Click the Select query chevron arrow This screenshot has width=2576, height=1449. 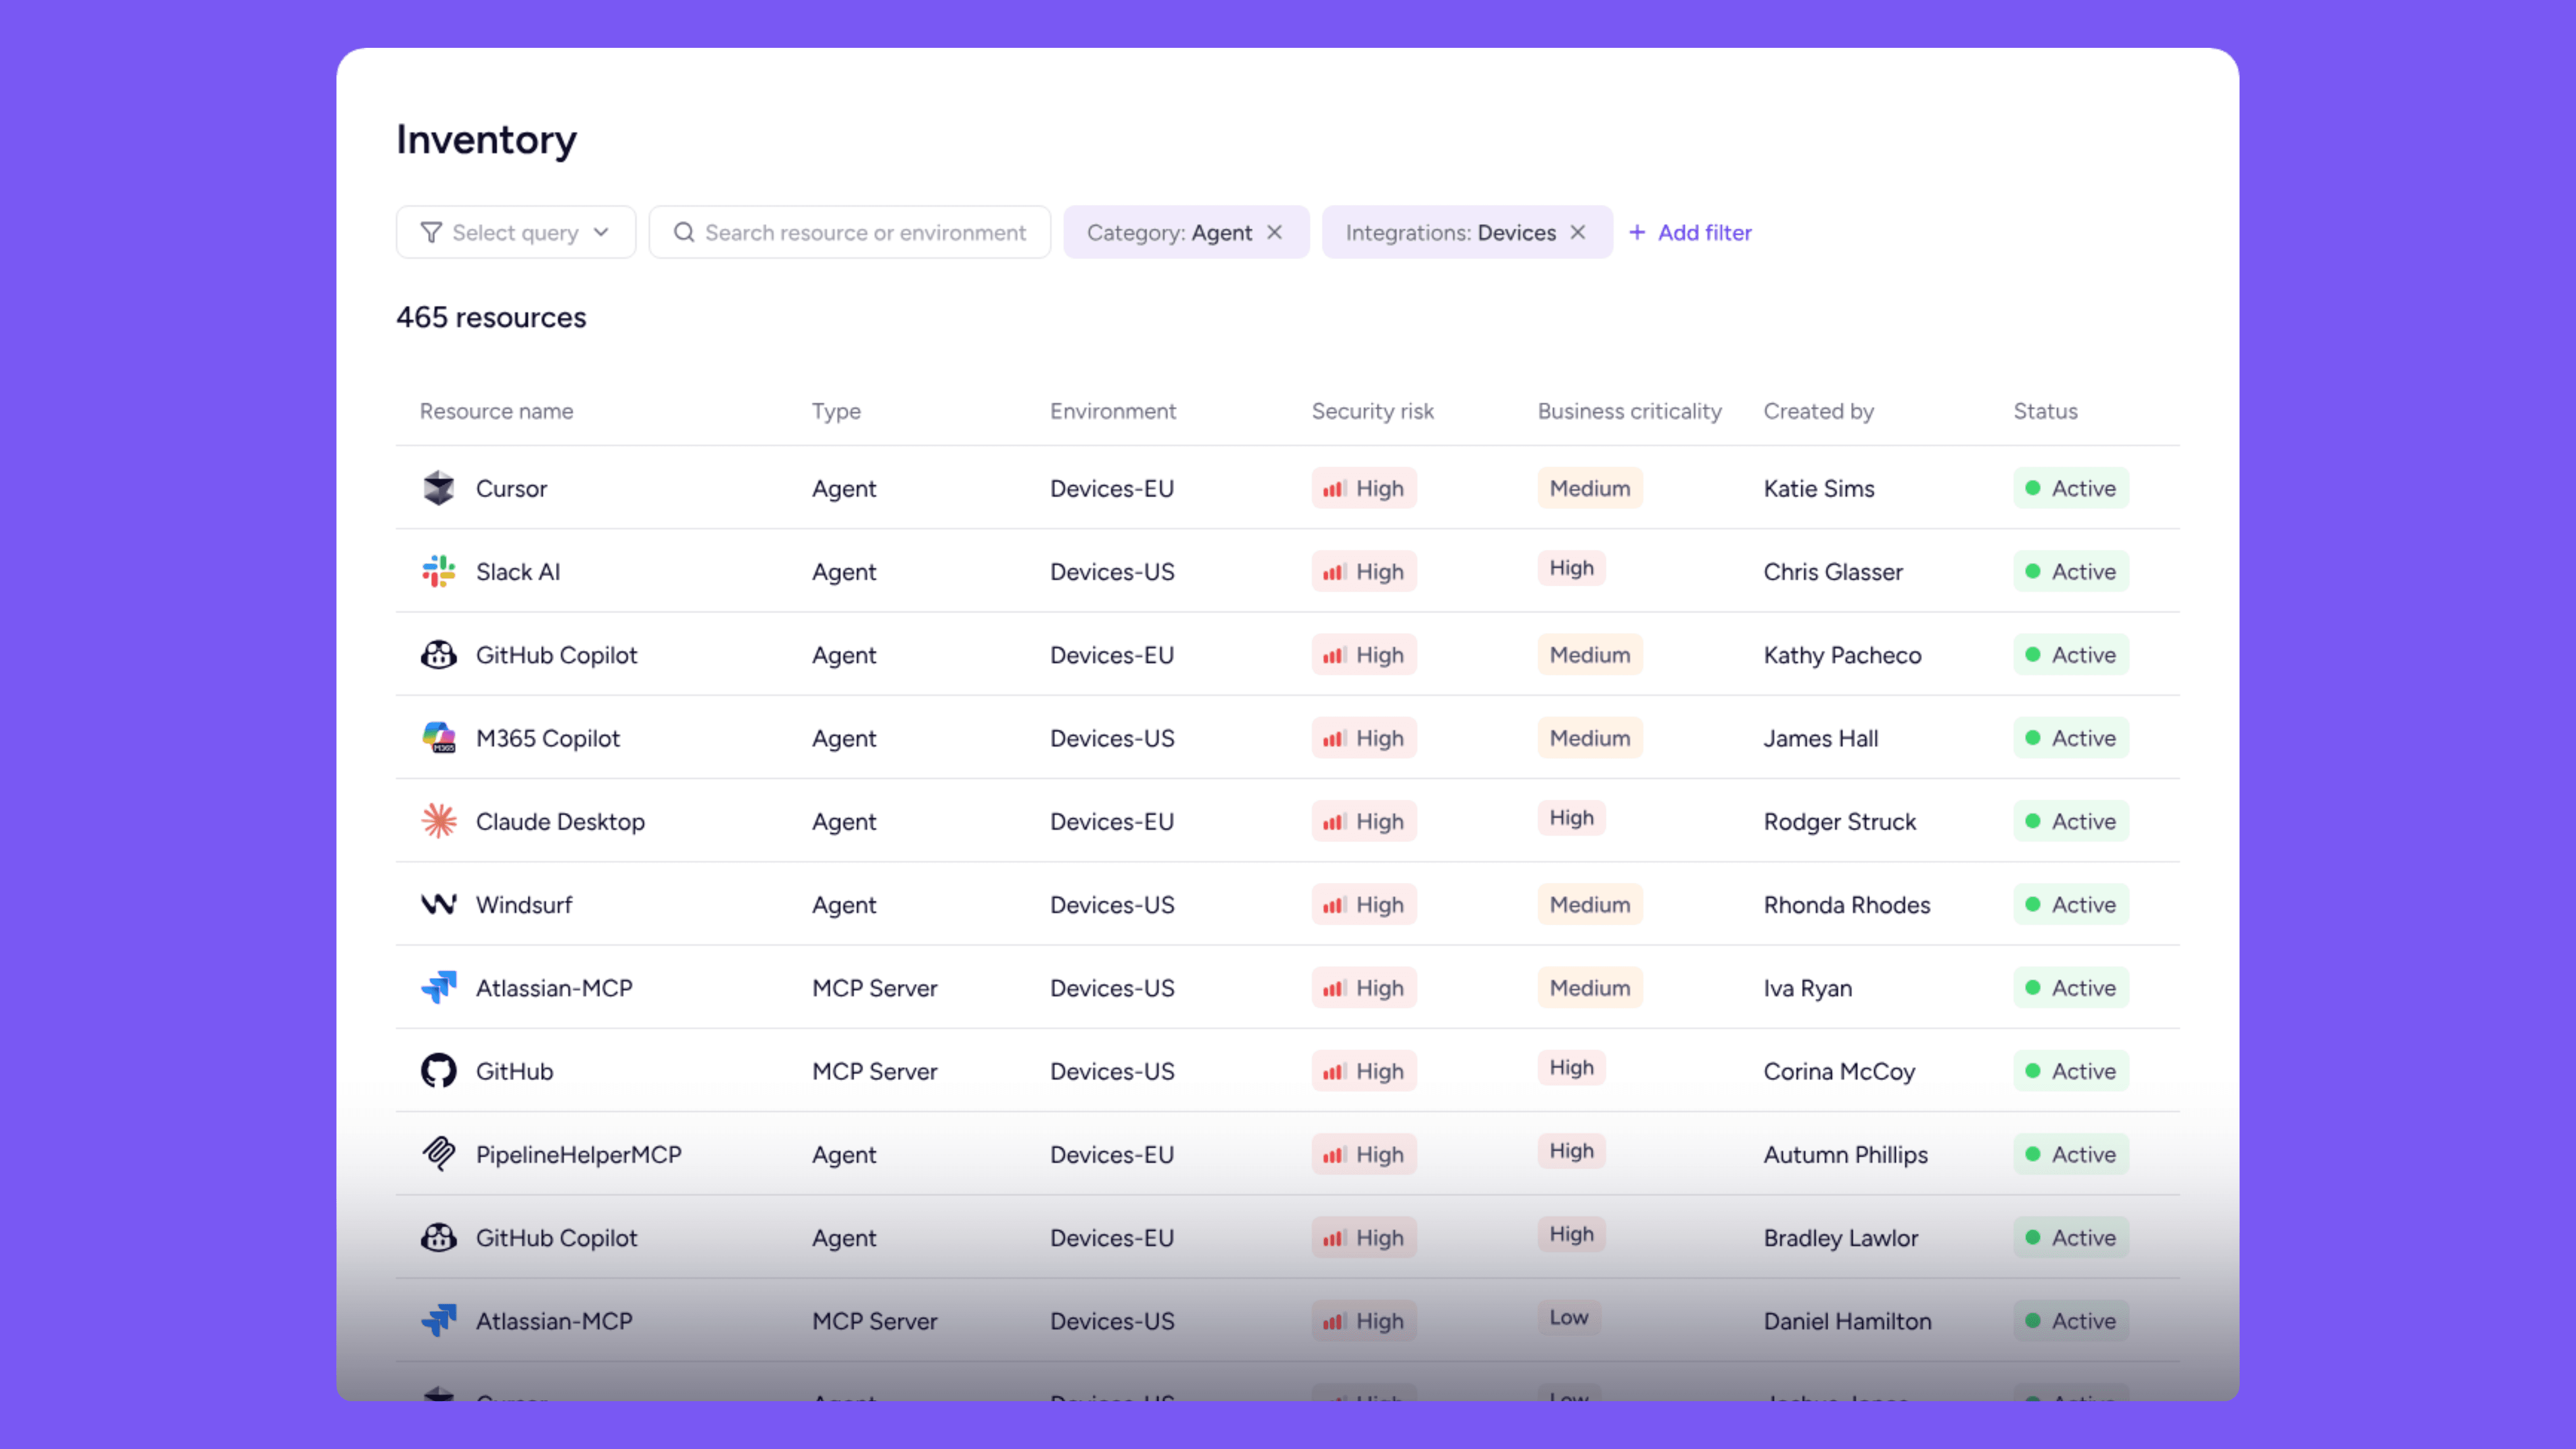pyautogui.click(x=601, y=232)
